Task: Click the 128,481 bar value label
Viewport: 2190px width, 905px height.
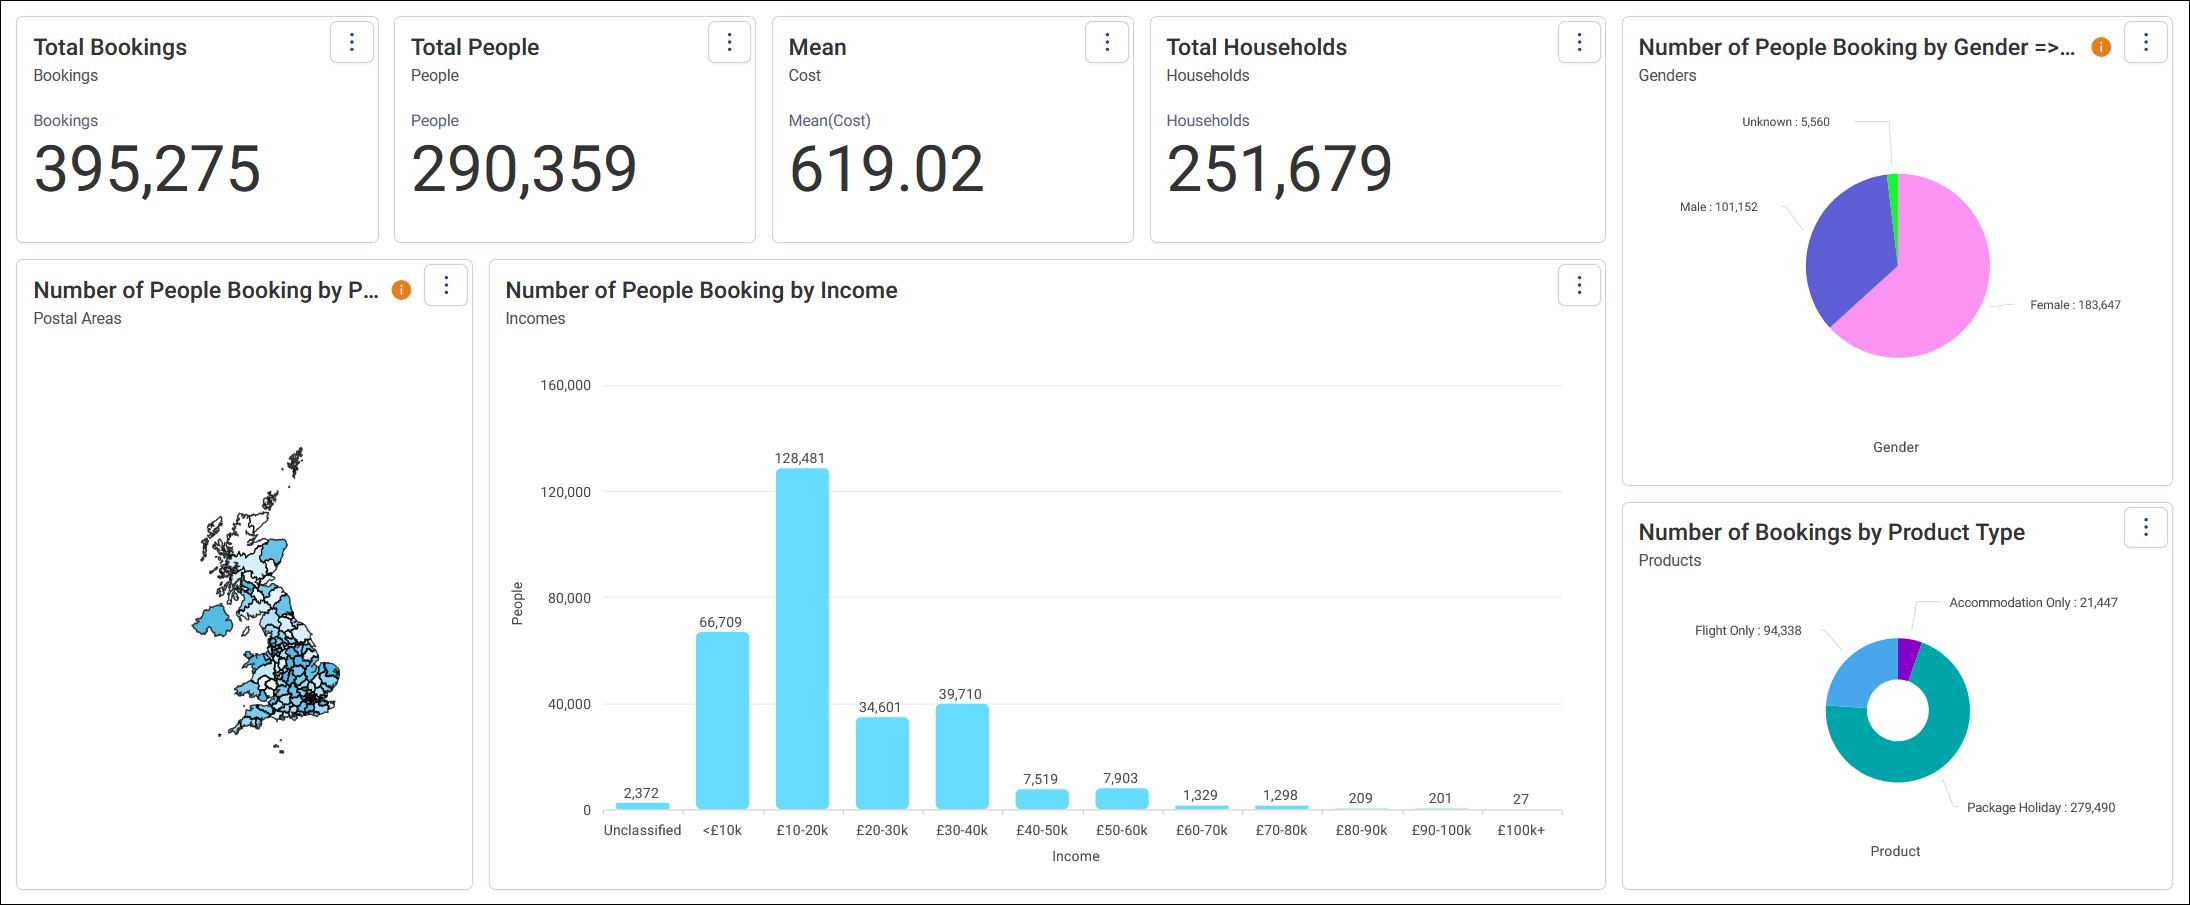Action: [x=800, y=458]
